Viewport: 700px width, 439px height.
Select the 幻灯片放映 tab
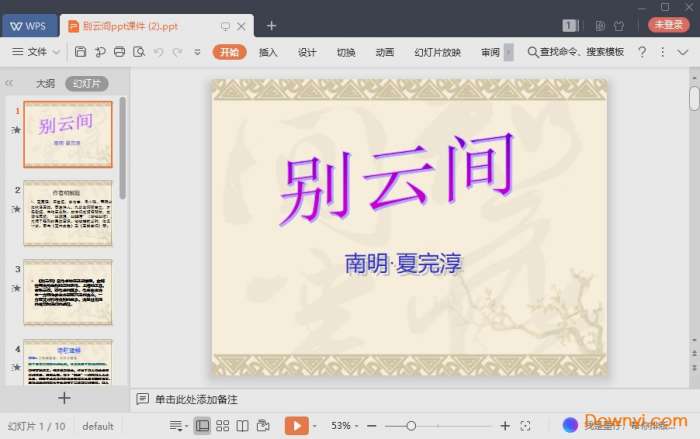pos(438,52)
